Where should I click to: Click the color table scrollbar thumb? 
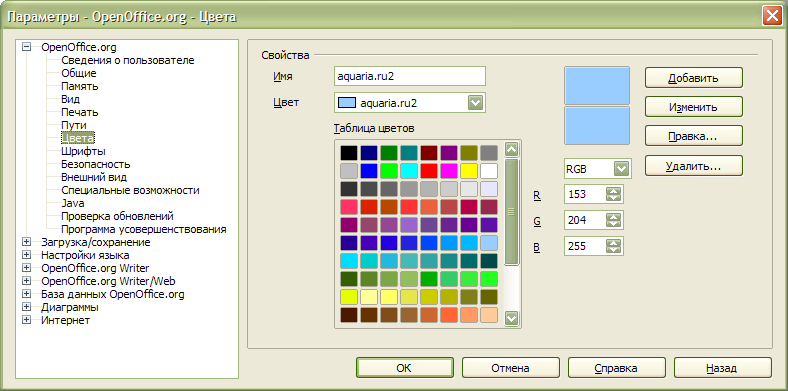[x=512, y=212]
